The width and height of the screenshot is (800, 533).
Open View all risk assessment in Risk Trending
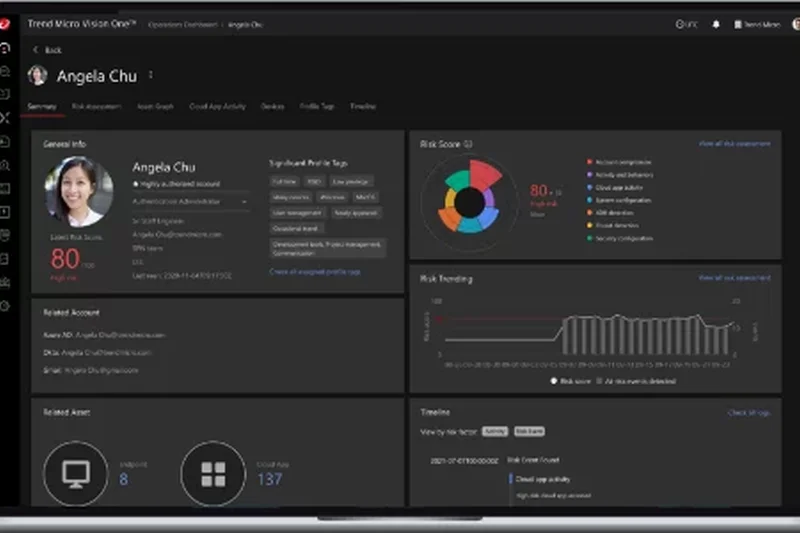pyautogui.click(x=735, y=278)
